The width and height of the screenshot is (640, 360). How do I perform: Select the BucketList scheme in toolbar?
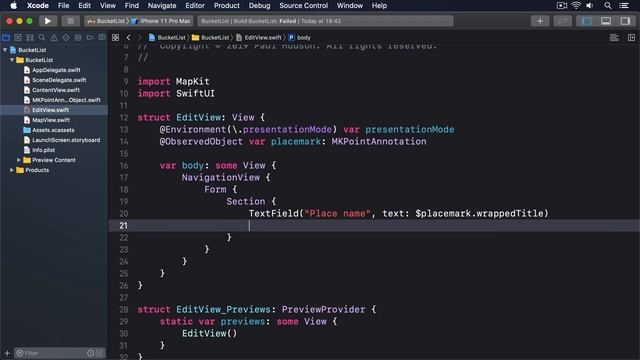[107, 21]
